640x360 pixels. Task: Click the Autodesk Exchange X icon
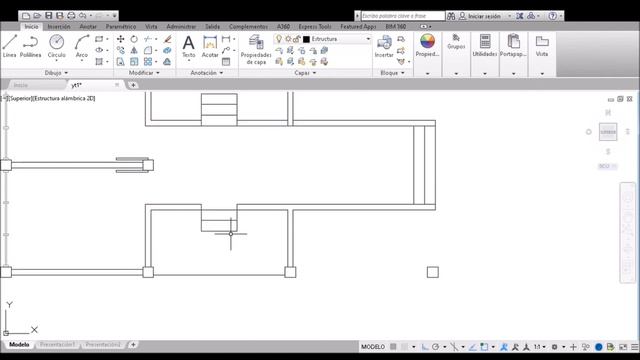coord(520,16)
